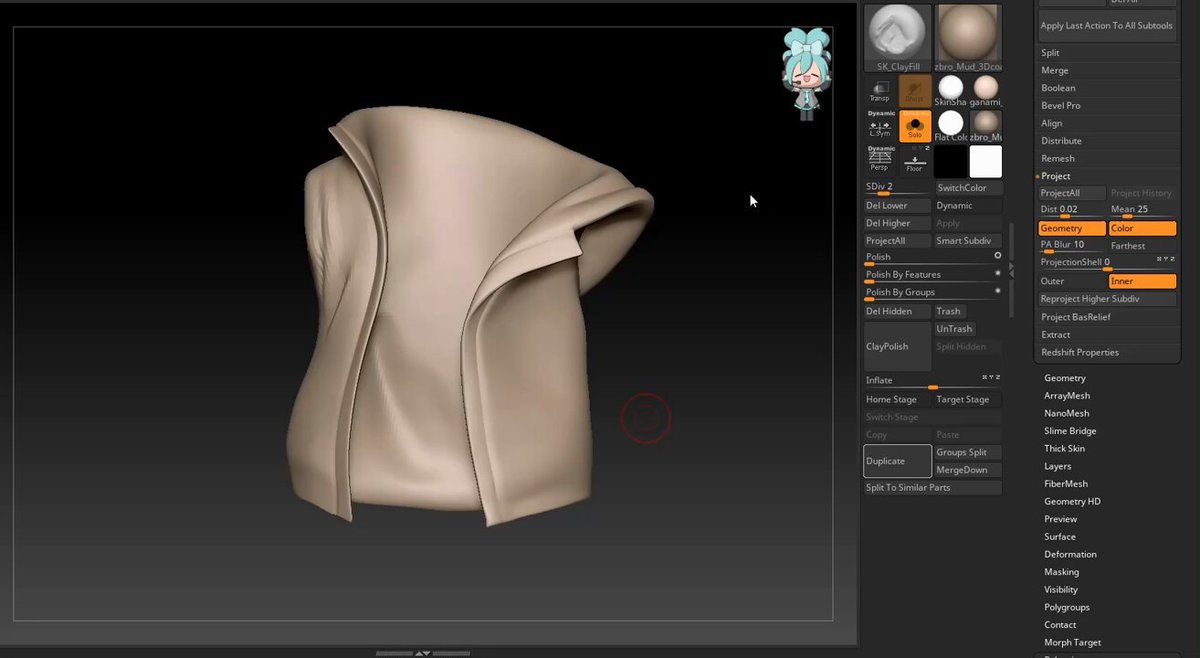This screenshot has height=658, width=1200.
Task: Click Del Higher button
Action: coord(898,223)
